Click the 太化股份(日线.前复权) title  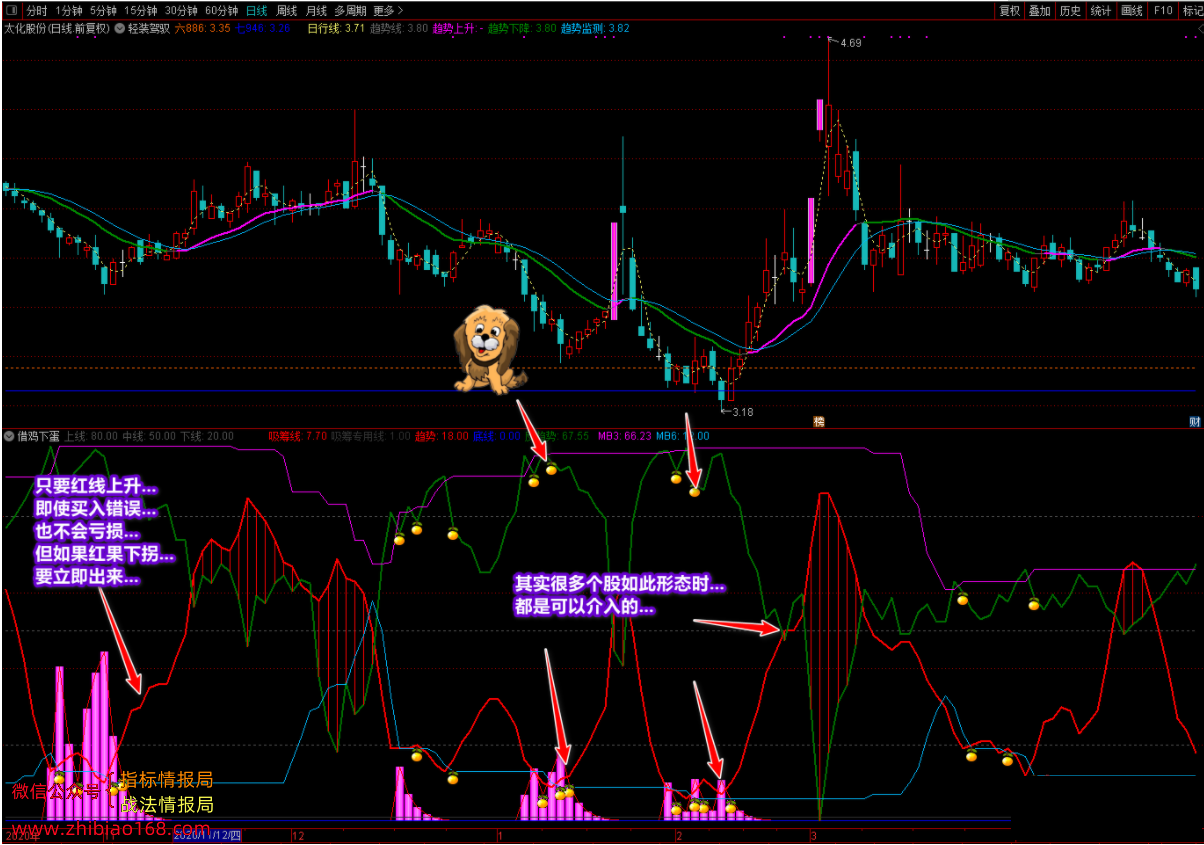[x=57, y=28]
